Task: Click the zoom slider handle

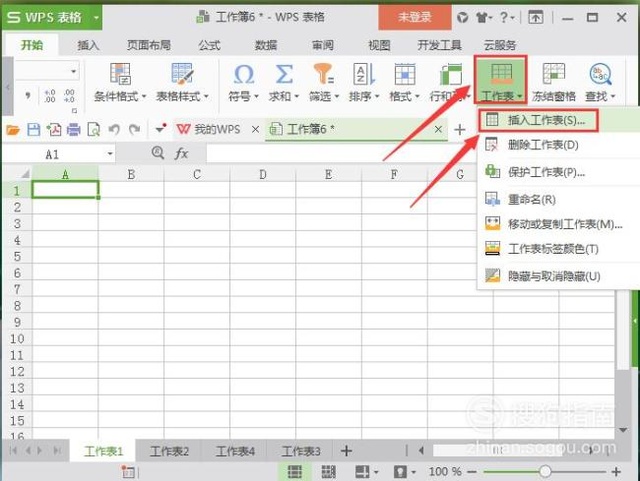Action: pyautogui.click(x=545, y=472)
